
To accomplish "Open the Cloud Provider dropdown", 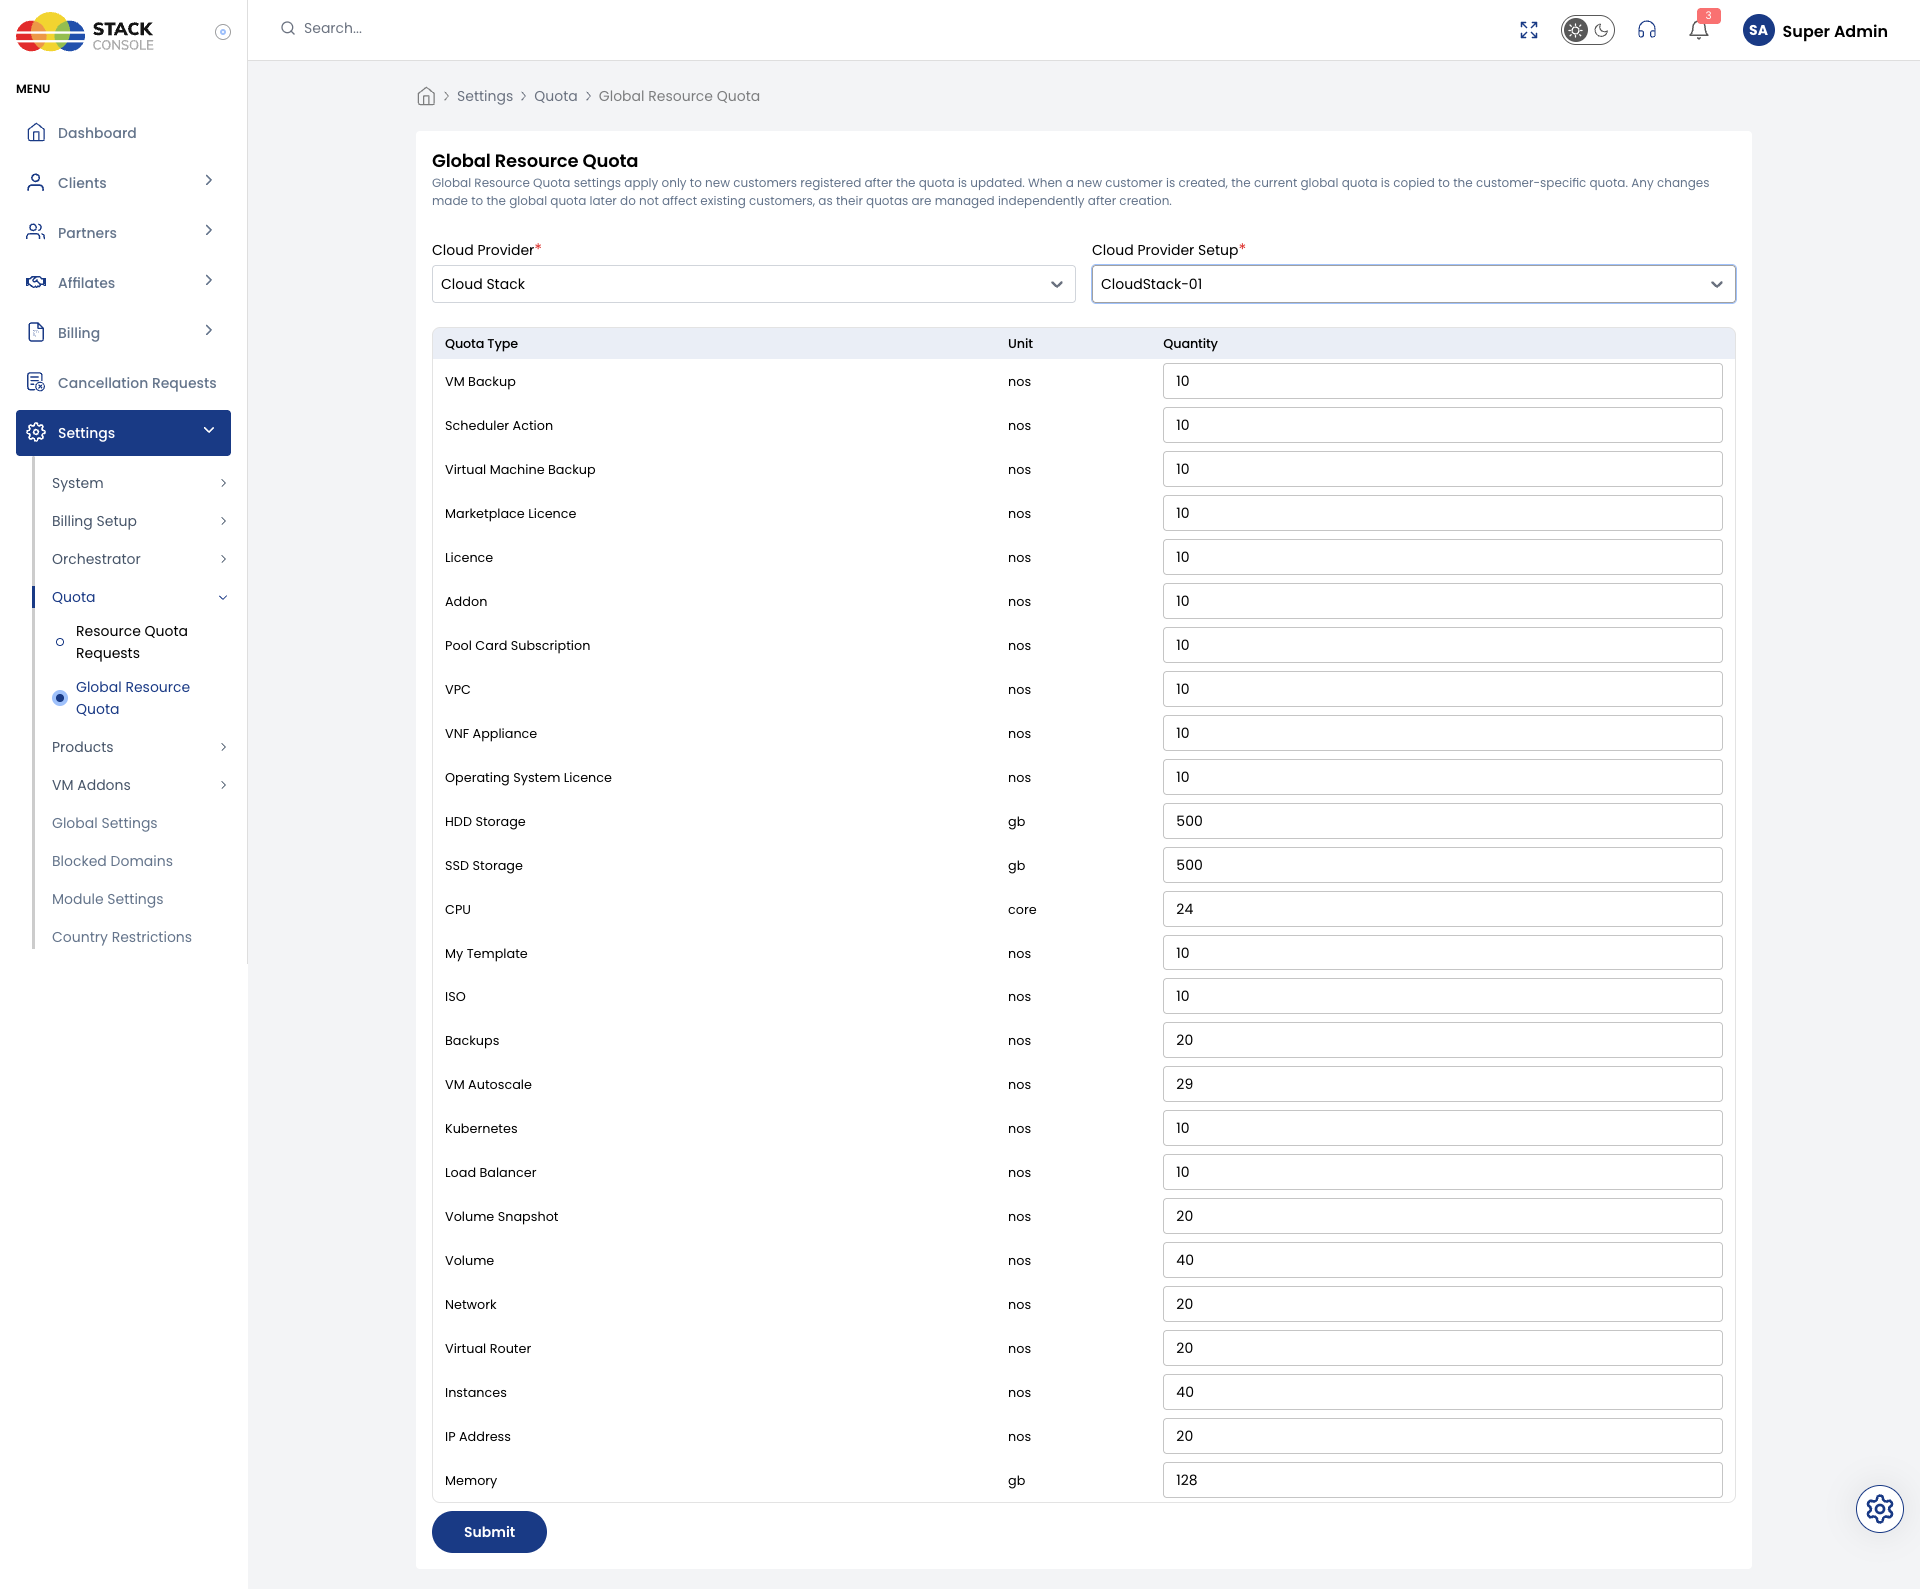I will (x=753, y=284).
